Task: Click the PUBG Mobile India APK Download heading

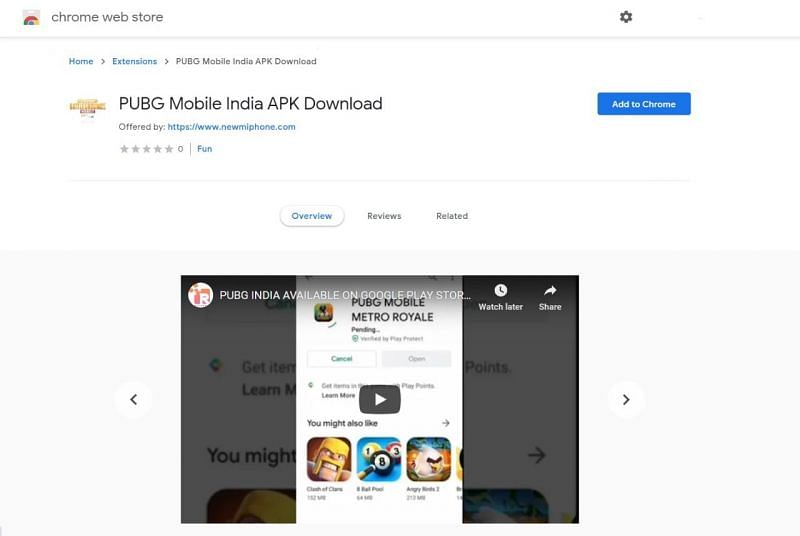Action: click(x=251, y=104)
